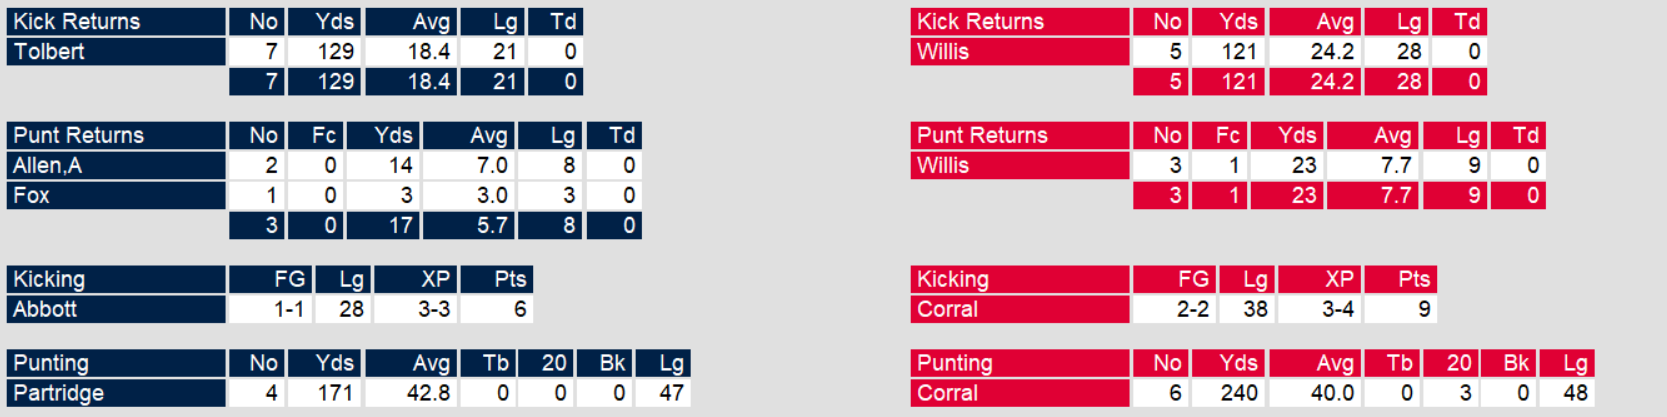Image resolution: width=1667 pixels, height=417 pixels.
Task: Open Abbott in the navy Kicking table
Action: (45, 310)
